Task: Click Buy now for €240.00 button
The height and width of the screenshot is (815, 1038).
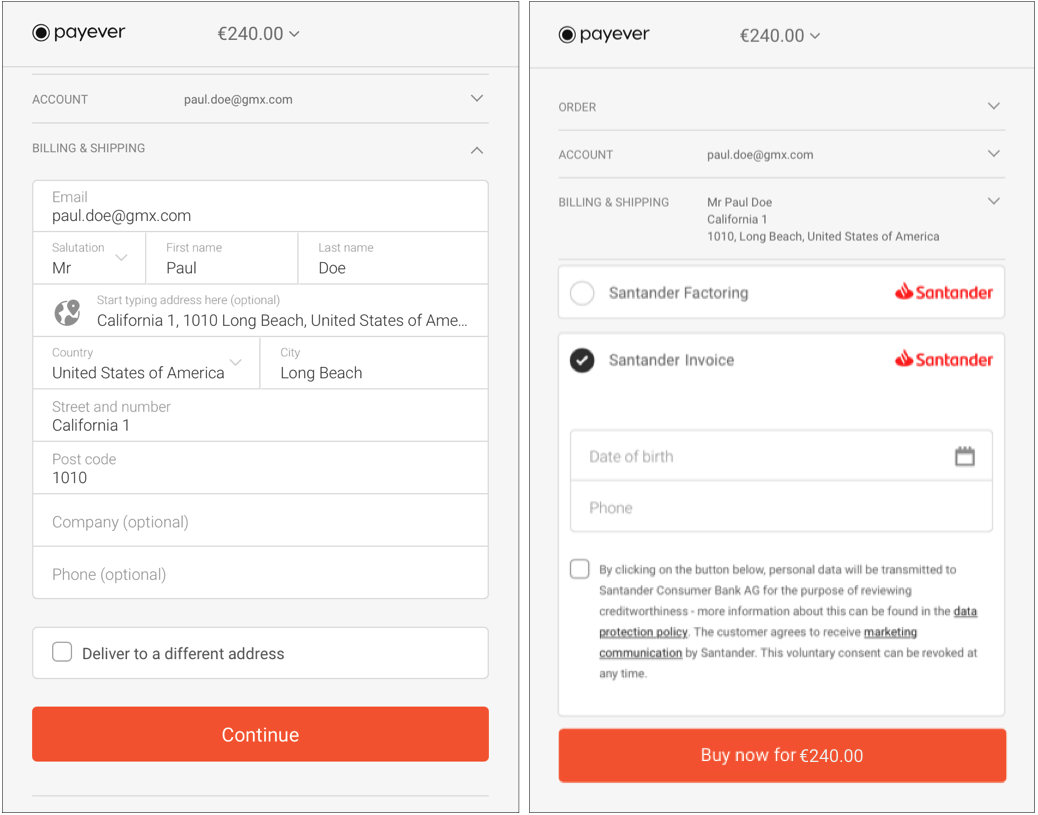Action: (782, 755)
